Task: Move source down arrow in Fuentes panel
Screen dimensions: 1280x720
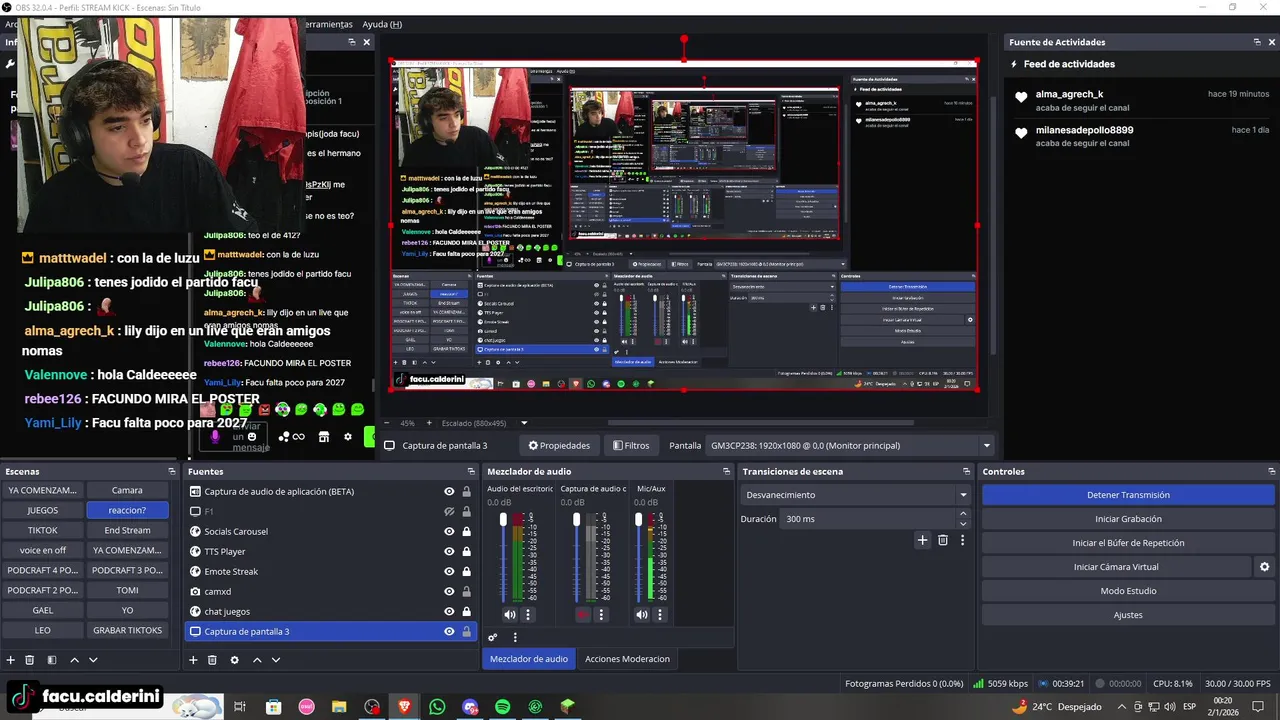Action: 276,660
